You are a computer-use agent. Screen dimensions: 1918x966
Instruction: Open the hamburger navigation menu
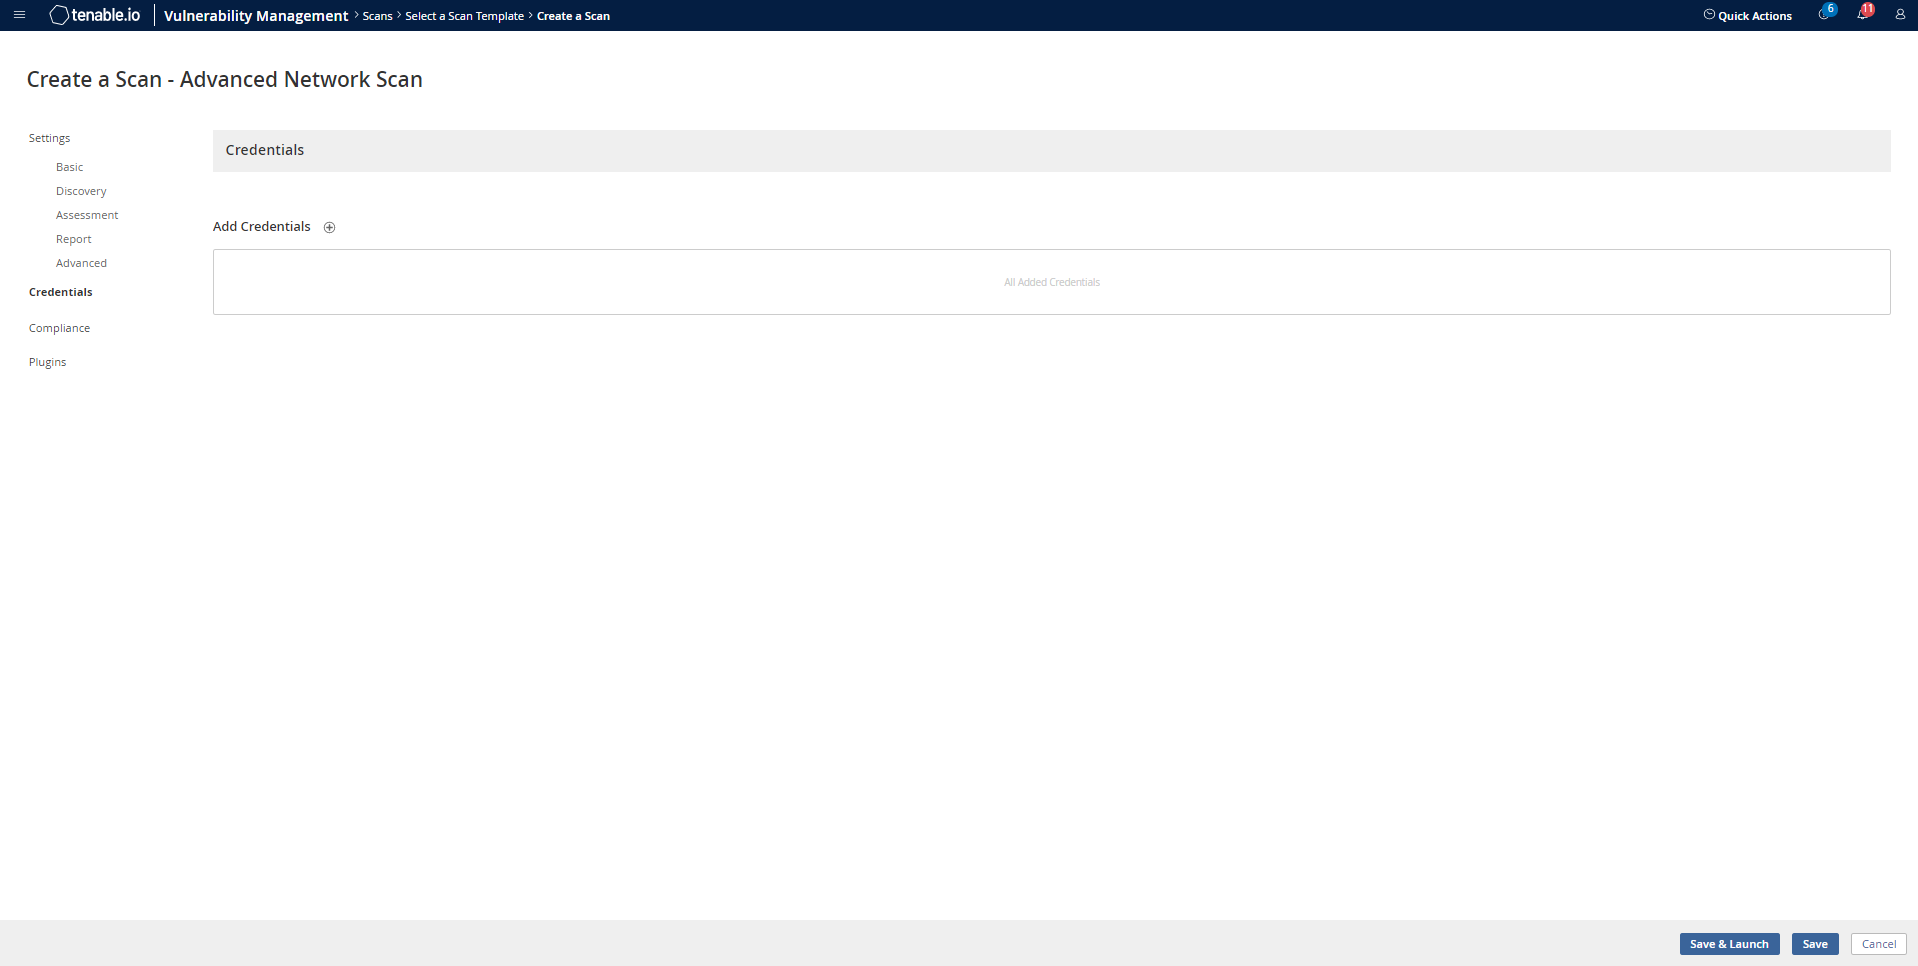pyautogui.click(x=19, y=15)
